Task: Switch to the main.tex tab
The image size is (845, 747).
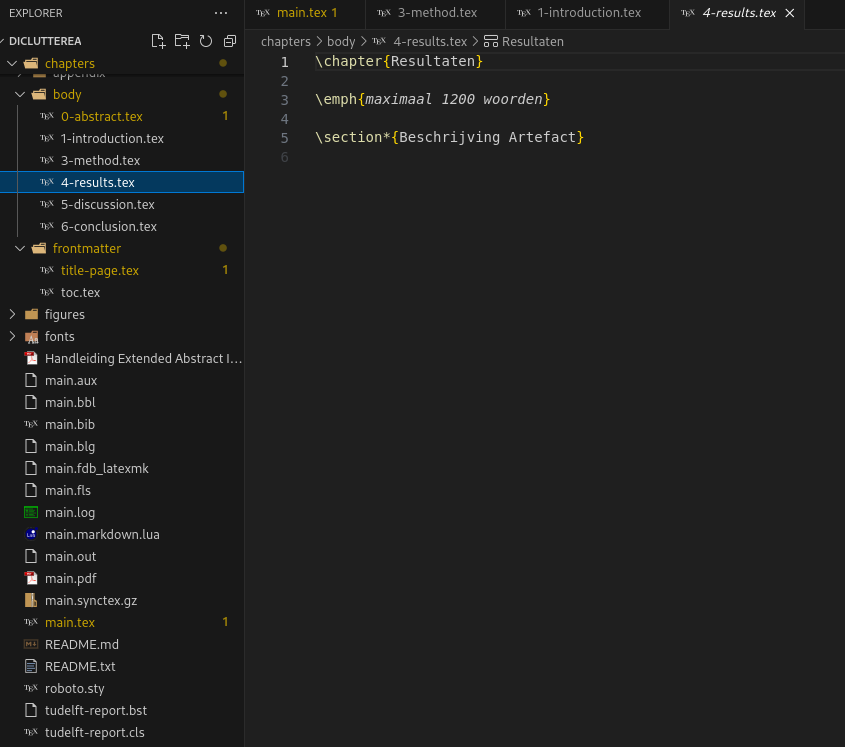Action: tap(305, 13)
